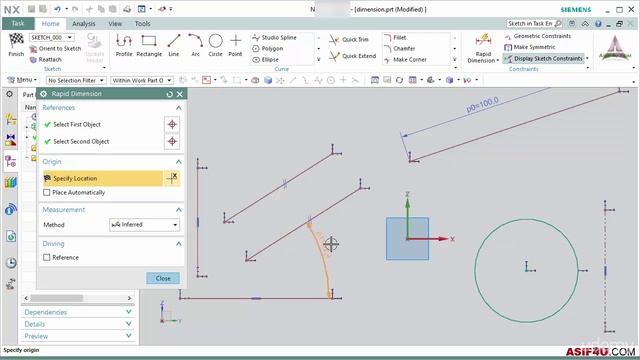640x360 pixels.
Task: Collapse the Driving section
Action: click(x=178, y=244)
